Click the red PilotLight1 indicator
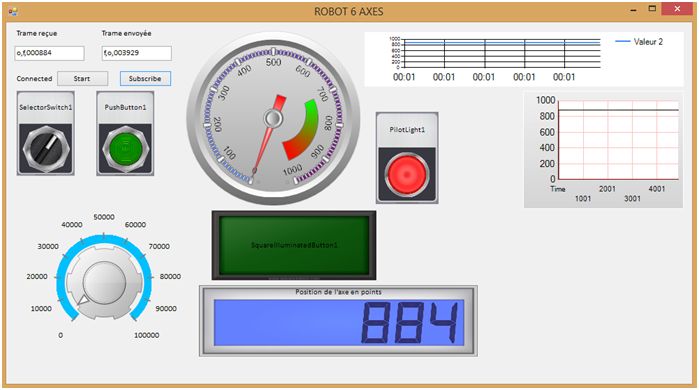The width and height of the screenshot is (699, 390). 407,175
